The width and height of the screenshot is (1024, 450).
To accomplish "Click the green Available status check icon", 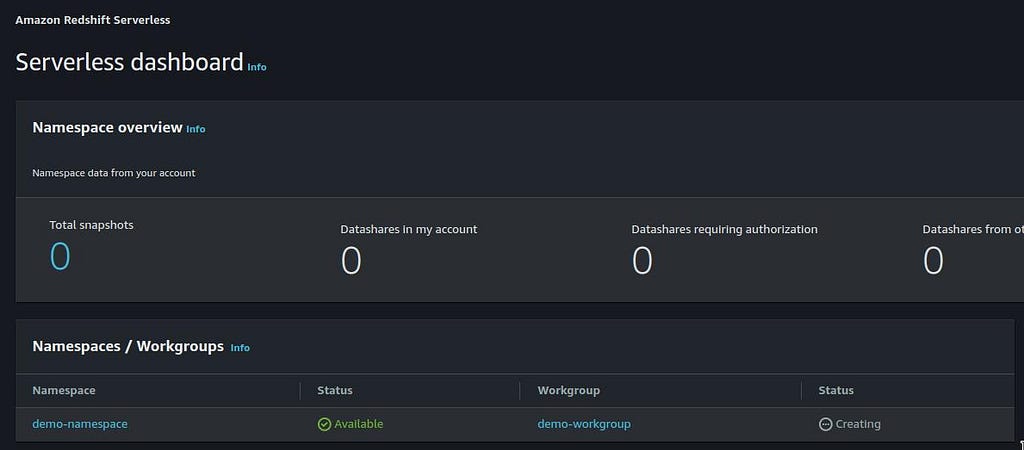I will 324,425.
